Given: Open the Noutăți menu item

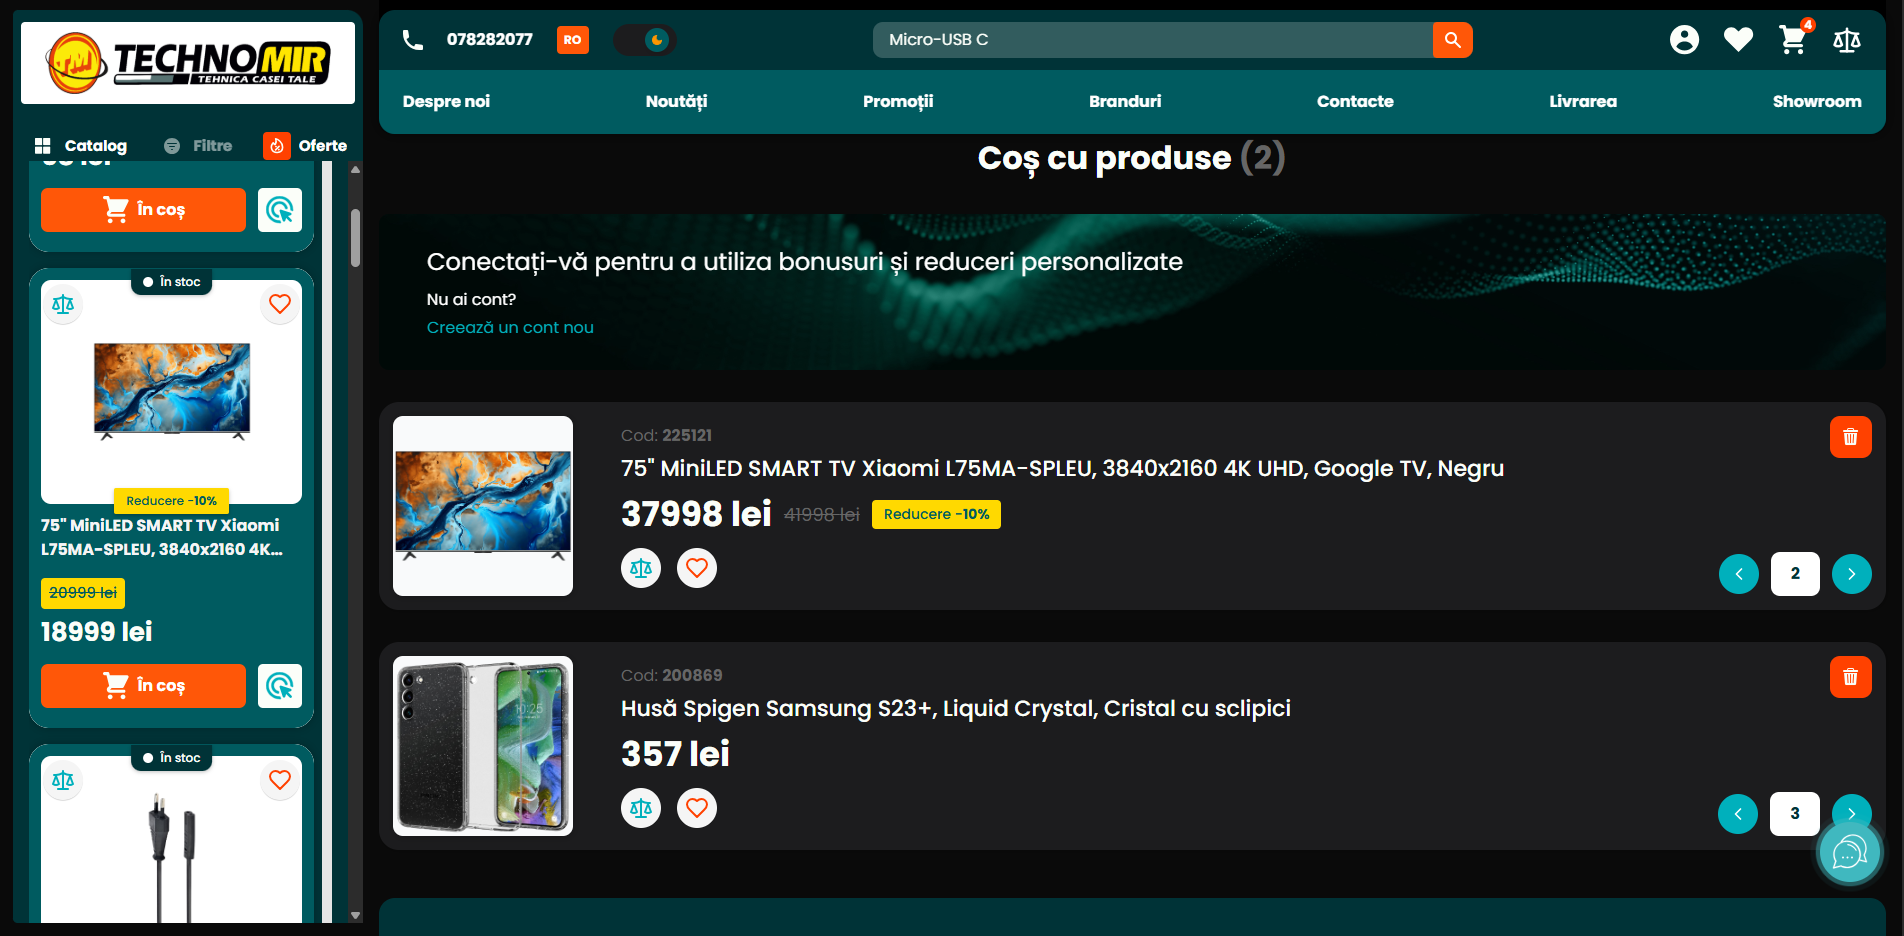Looking at the screenshot, I should (x=676, y=101).
